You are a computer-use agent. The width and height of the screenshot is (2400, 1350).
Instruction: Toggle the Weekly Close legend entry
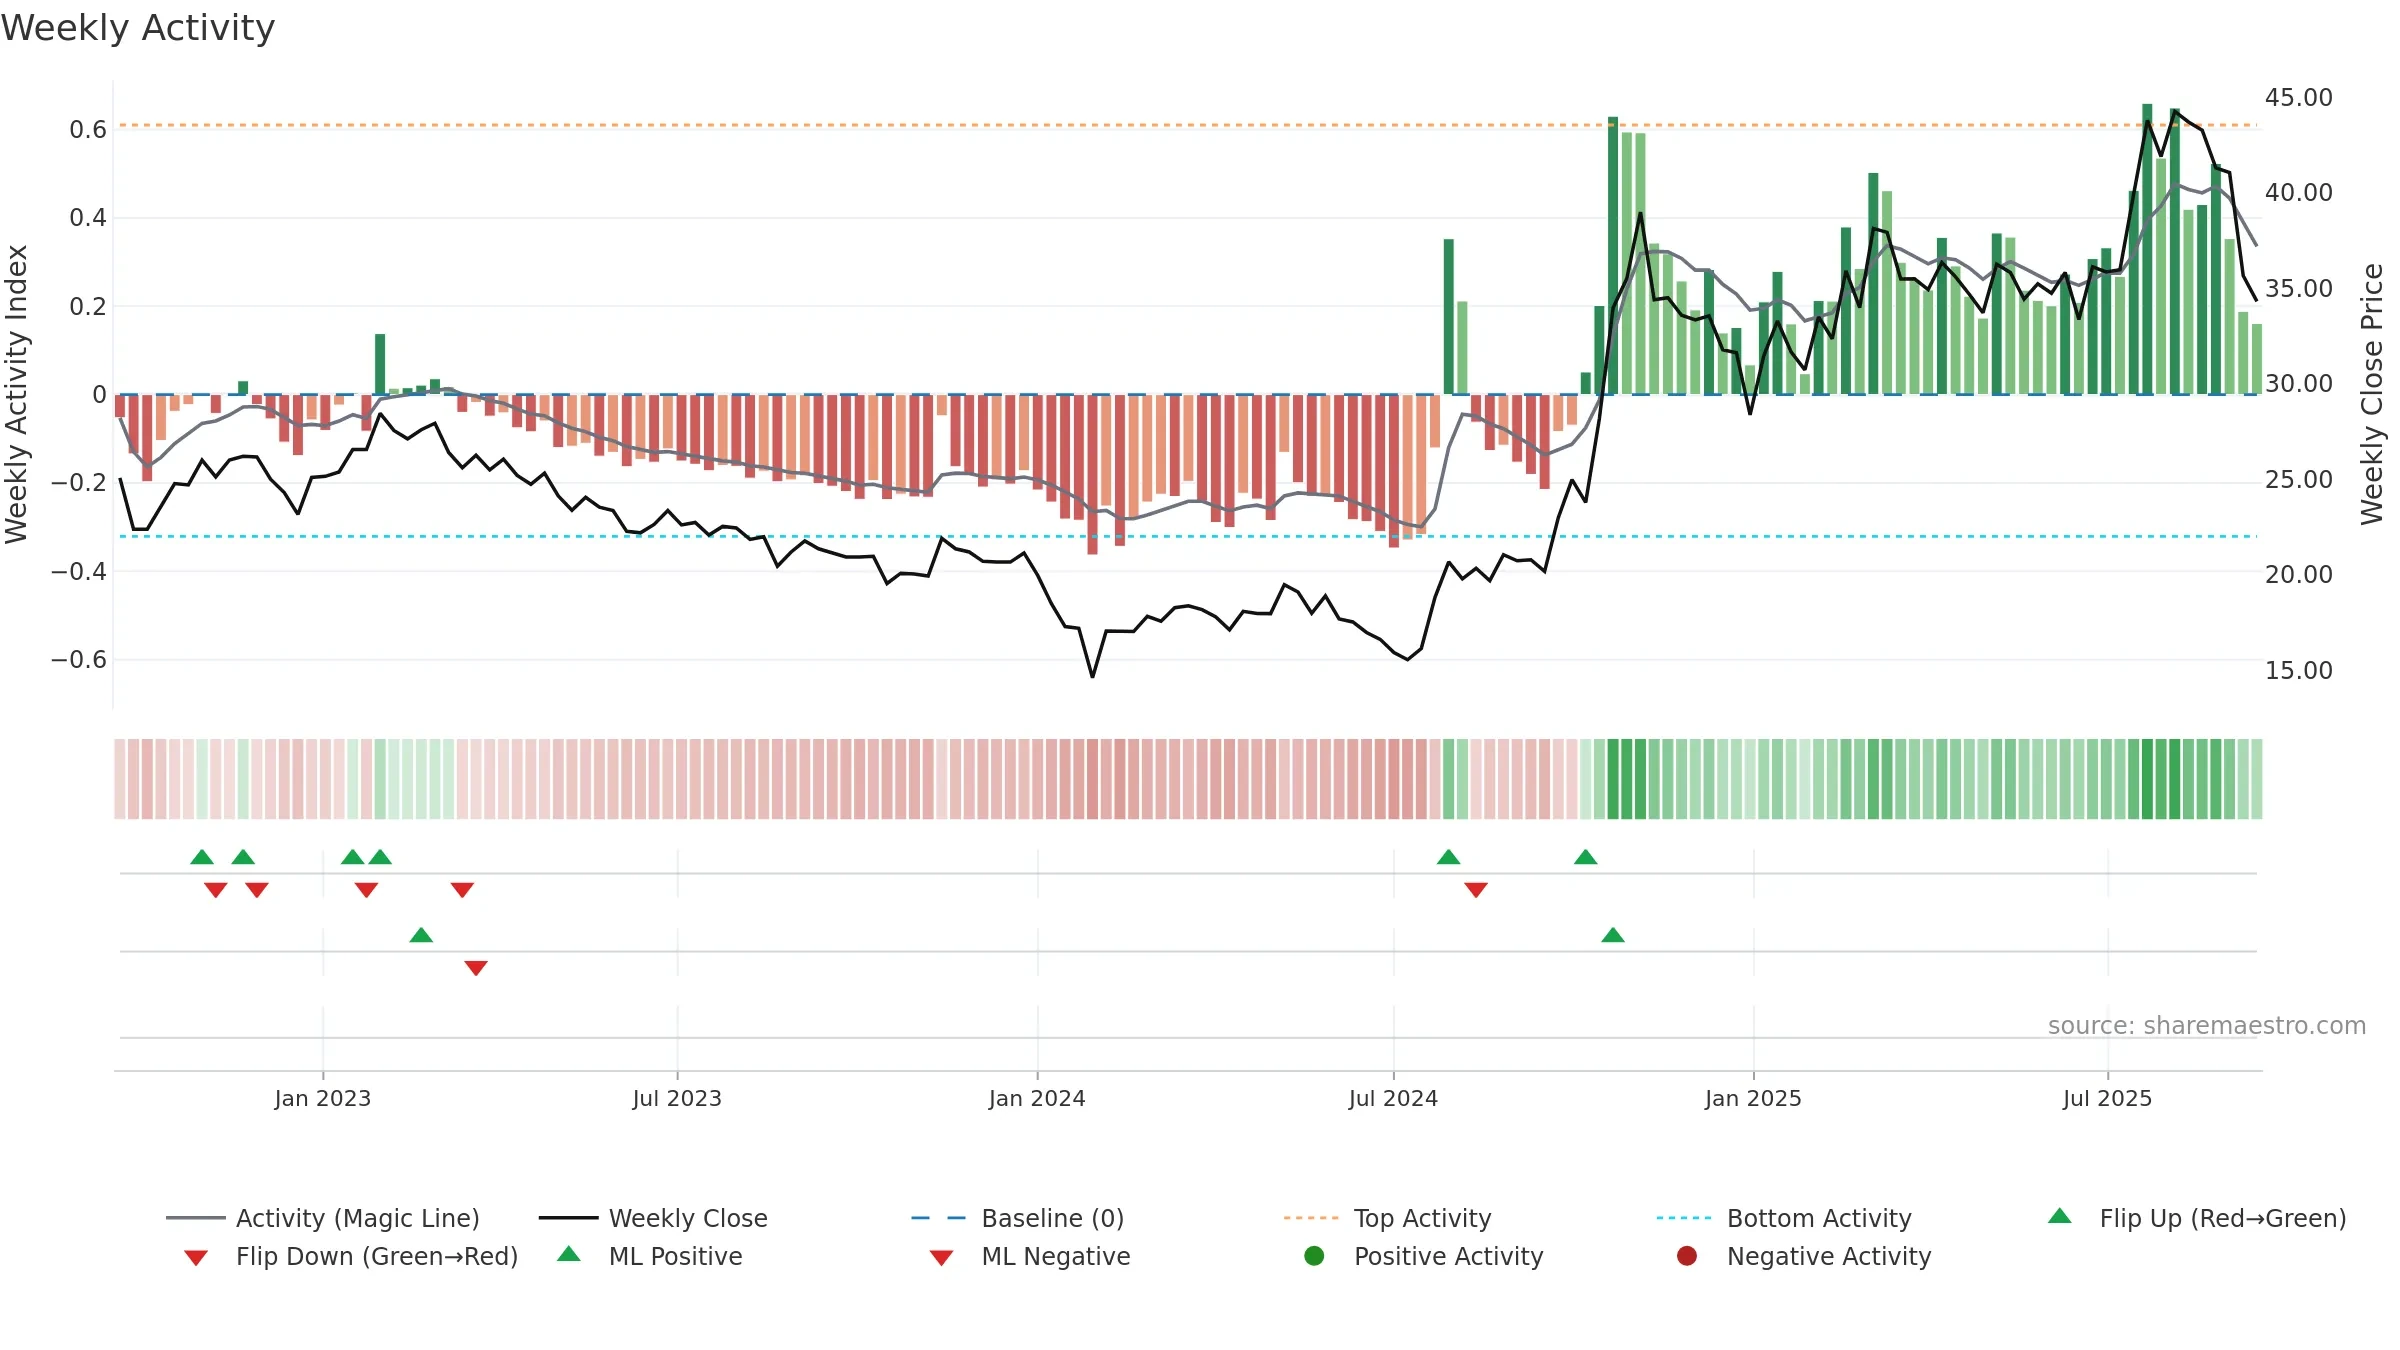point(653,1218)
